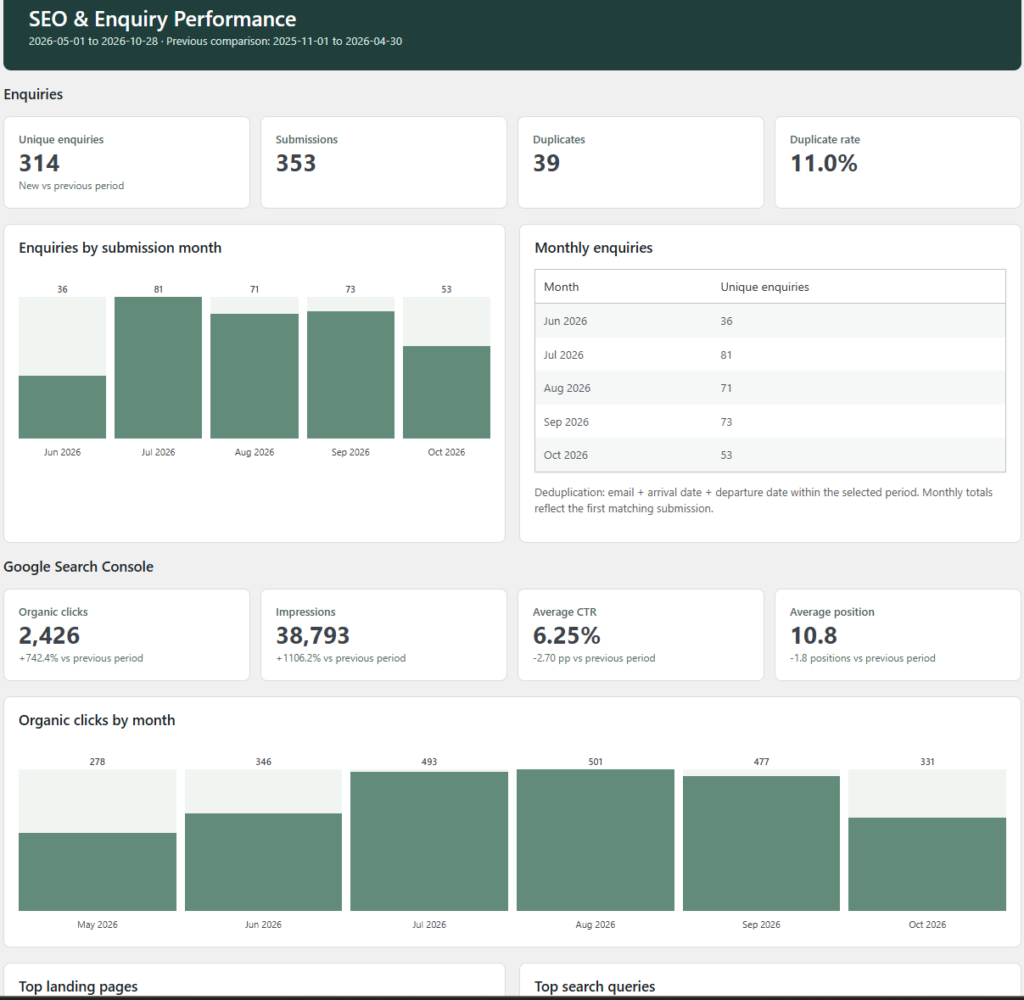Click the value 73 in the enquiries table

pyautogui.click(x=726, y=422)
